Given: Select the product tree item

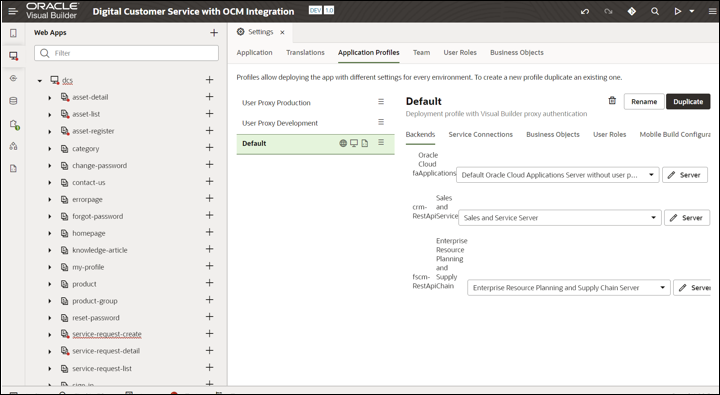Looking at the screenshot, I should click(x=84, y=284).
